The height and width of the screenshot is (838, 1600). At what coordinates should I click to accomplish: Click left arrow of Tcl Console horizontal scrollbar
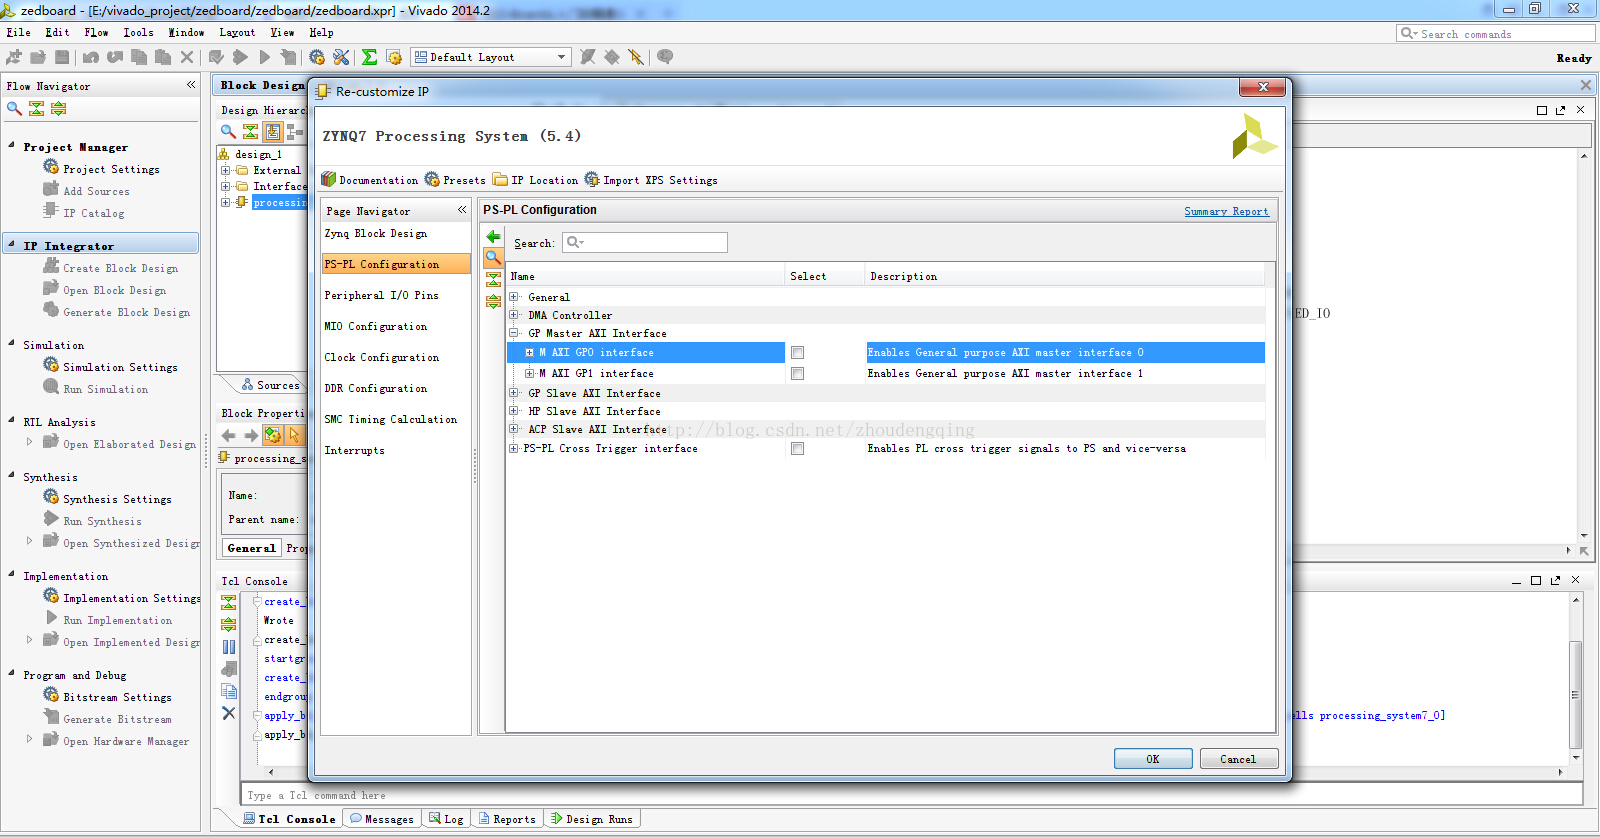click(271, 772)
